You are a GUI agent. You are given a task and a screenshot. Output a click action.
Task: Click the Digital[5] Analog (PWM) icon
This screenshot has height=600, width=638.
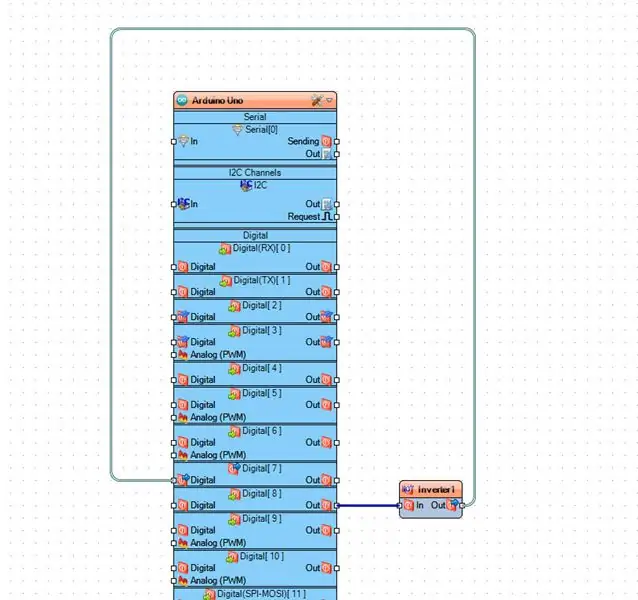coord(183,417)
